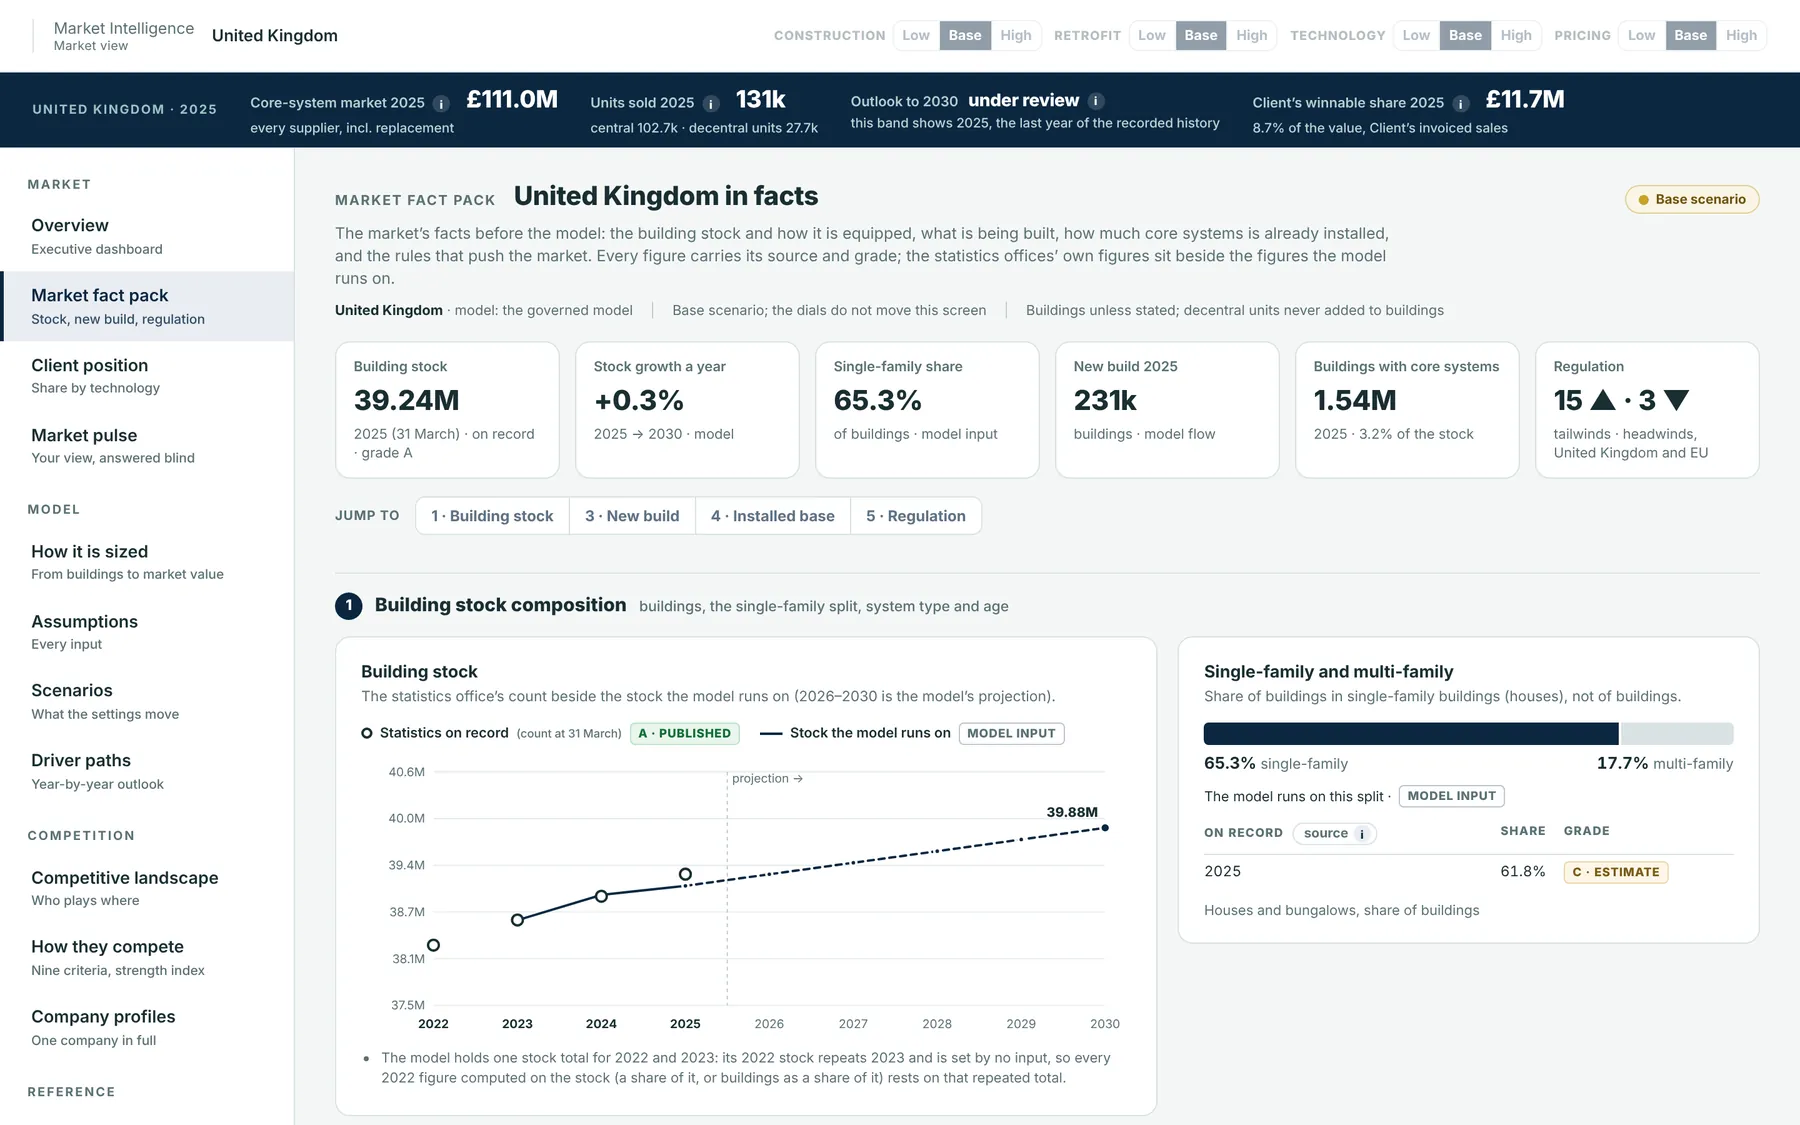This screenshot has height=1125, width=1800.
Task: Click the A · PUBLISHED grade badge
Action: [685, 733]
